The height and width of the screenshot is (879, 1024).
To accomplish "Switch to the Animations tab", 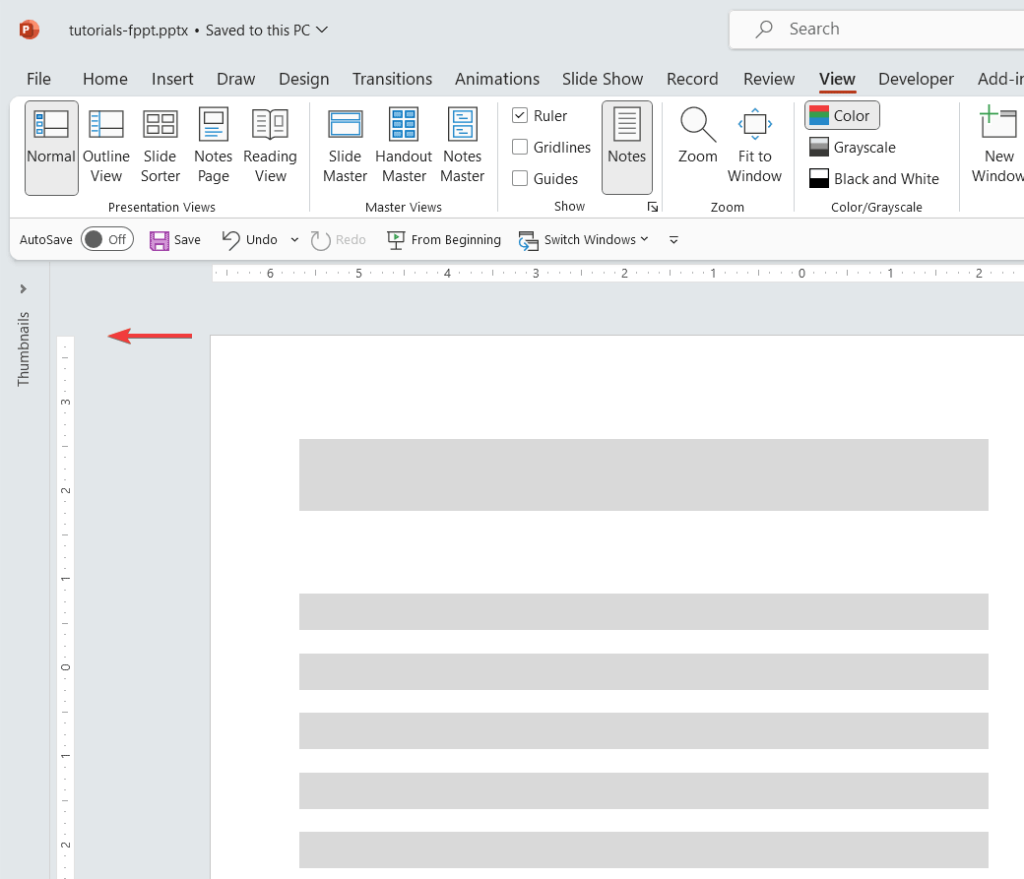I will [497, 79].
